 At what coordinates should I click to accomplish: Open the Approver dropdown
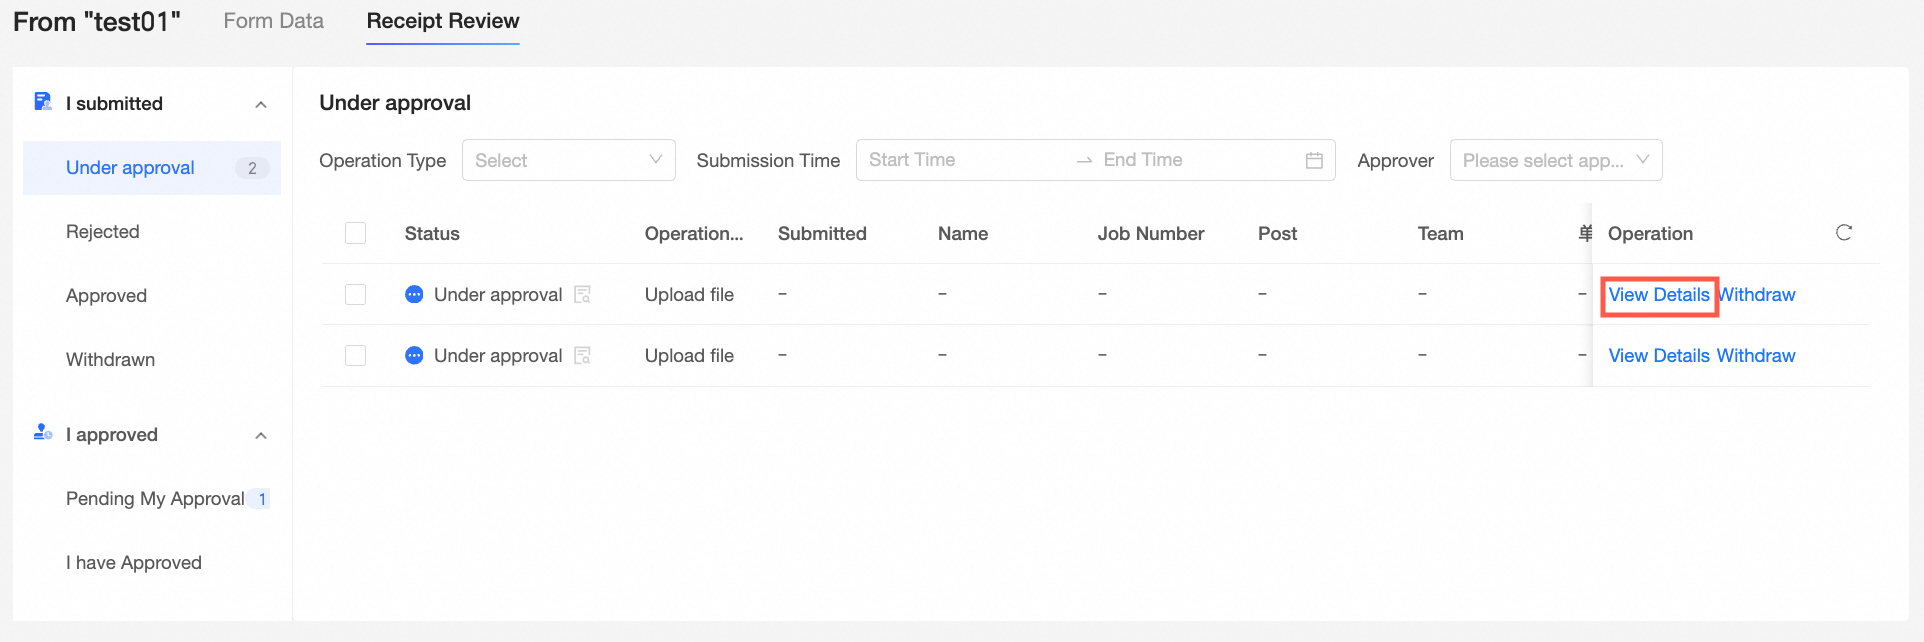(x=1555, y=160)
